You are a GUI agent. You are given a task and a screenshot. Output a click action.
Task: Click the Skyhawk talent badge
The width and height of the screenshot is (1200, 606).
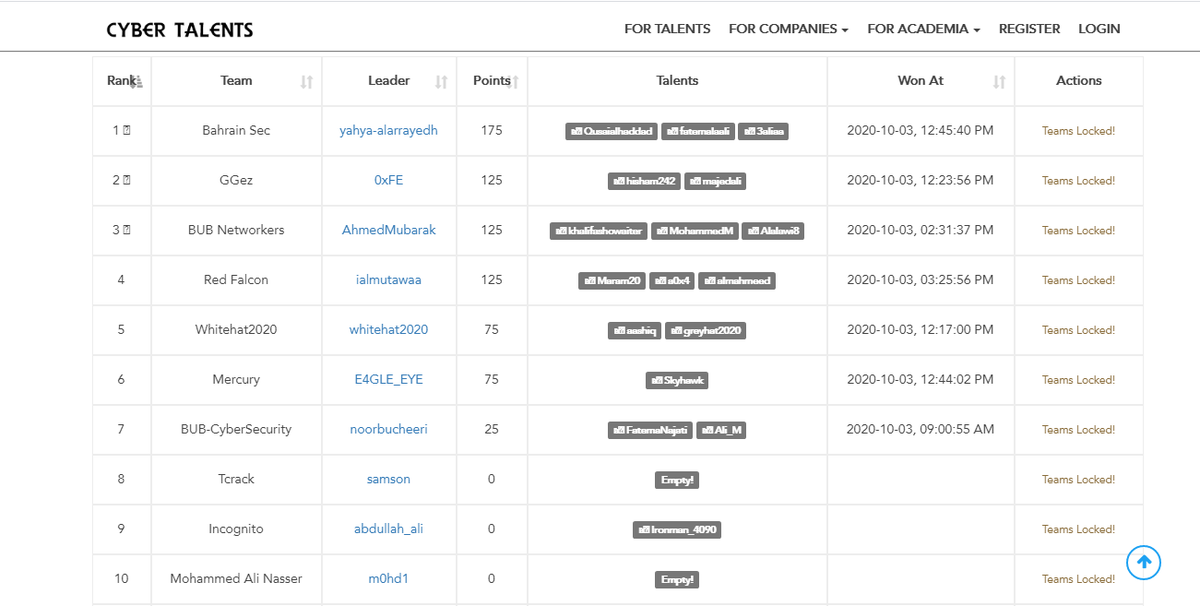(677, 380)
